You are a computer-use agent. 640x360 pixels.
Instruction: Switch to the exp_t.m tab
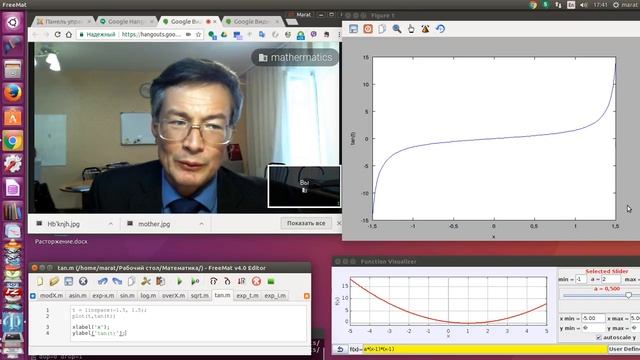tap(247, 296)
